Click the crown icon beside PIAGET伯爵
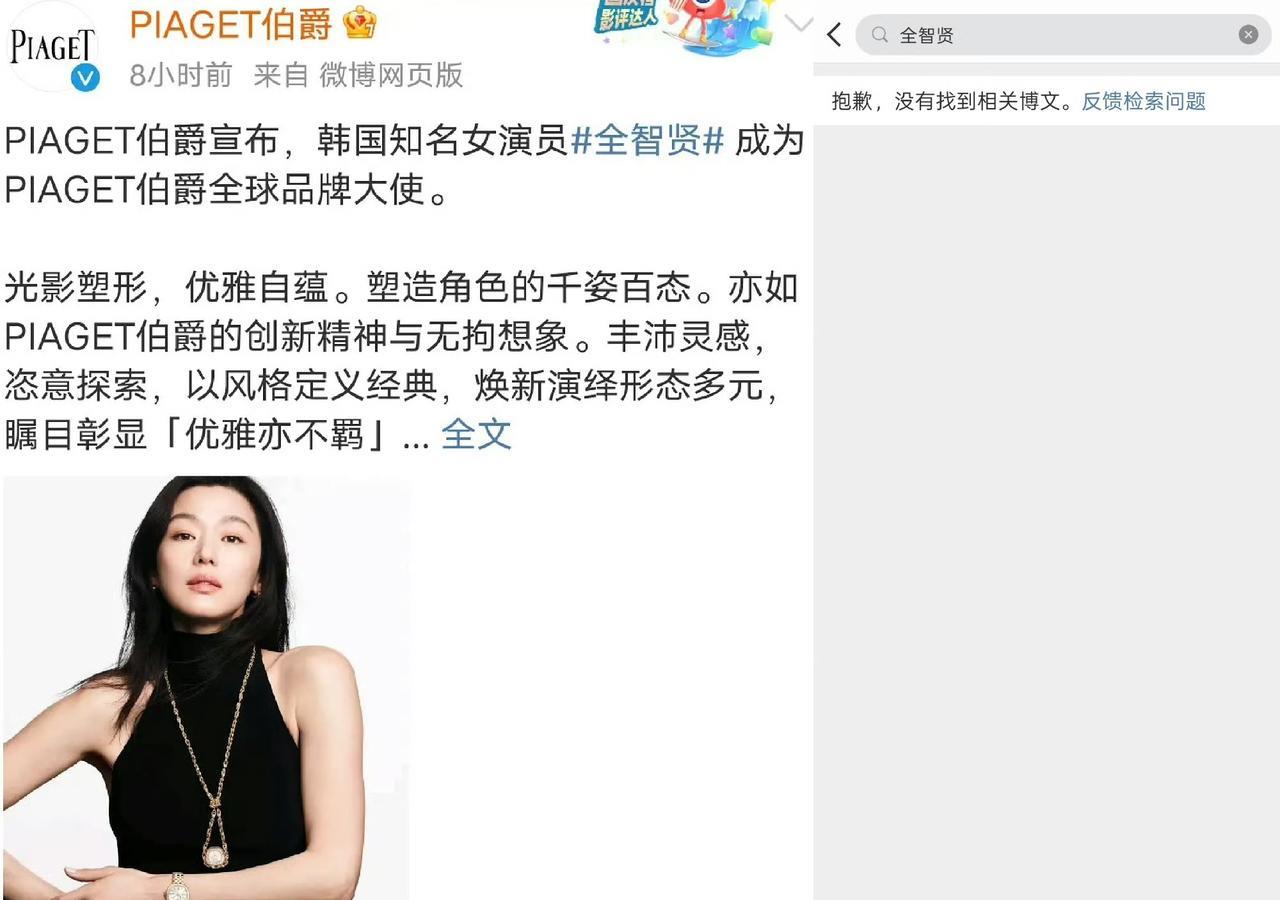 359,23
